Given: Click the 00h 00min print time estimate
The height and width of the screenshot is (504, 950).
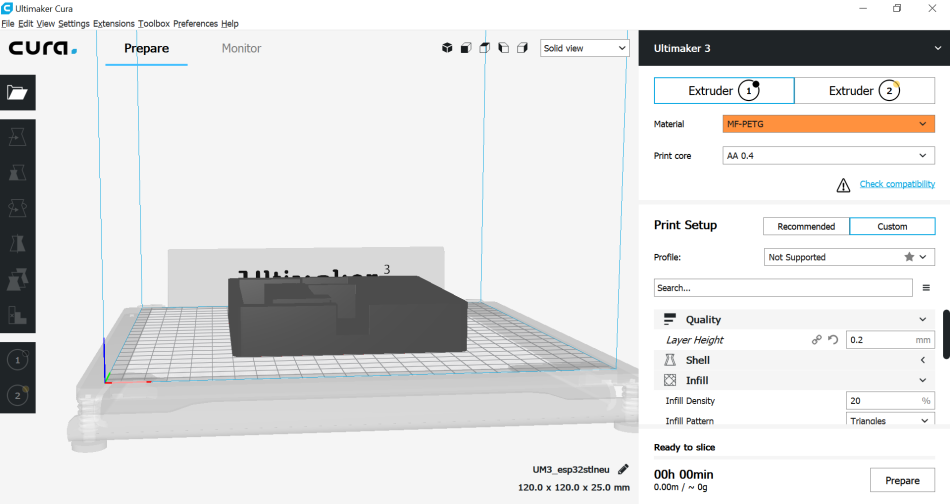Looking at the screenshot, I should (683, 474).
